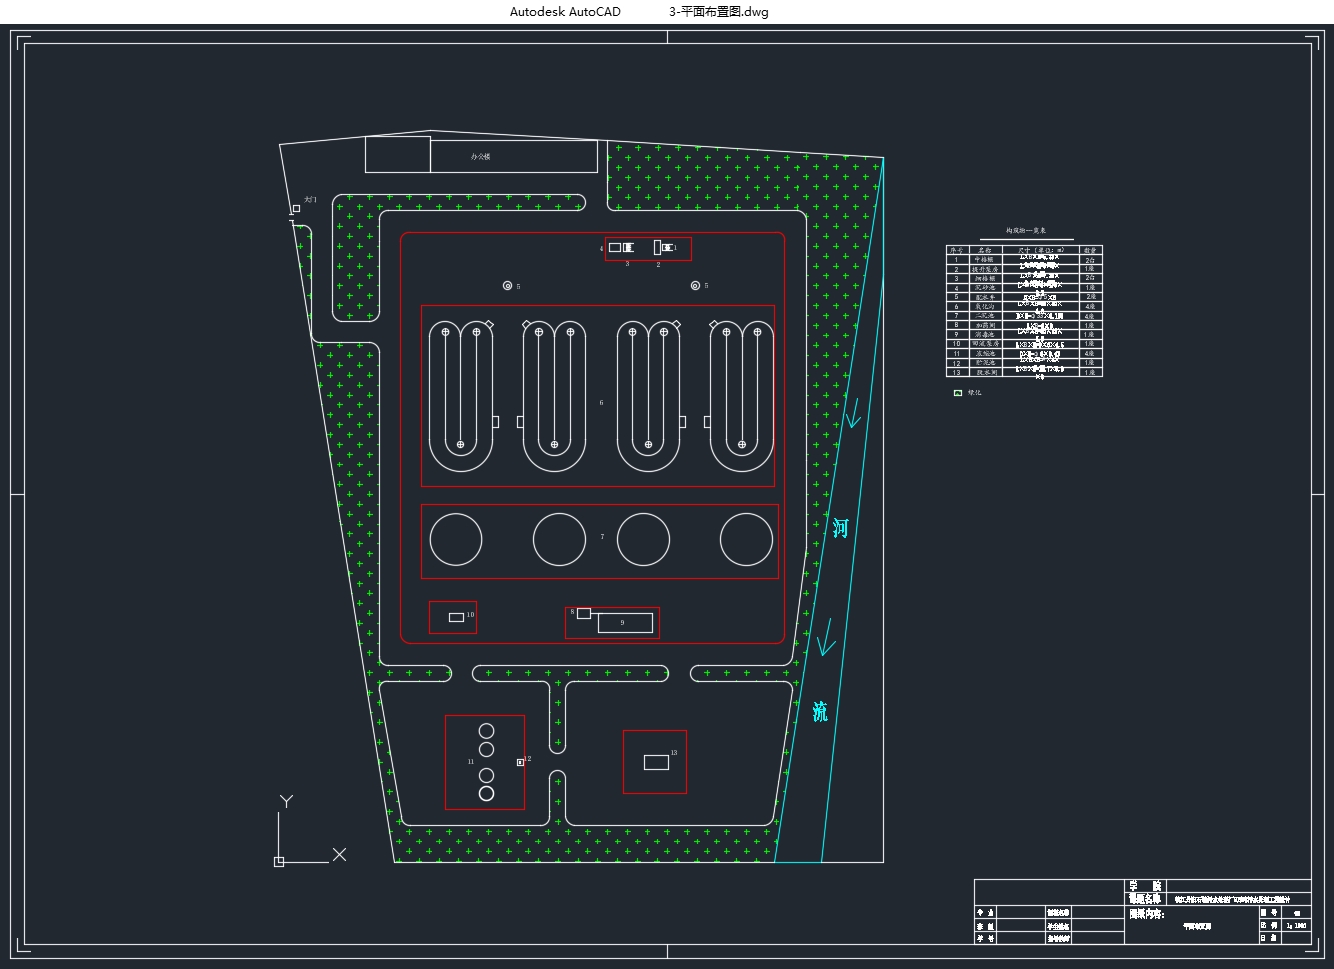Click the 图纸内容 cell in the title block
This screenshot has width=1334, height=969.
tap(1146, 913)
